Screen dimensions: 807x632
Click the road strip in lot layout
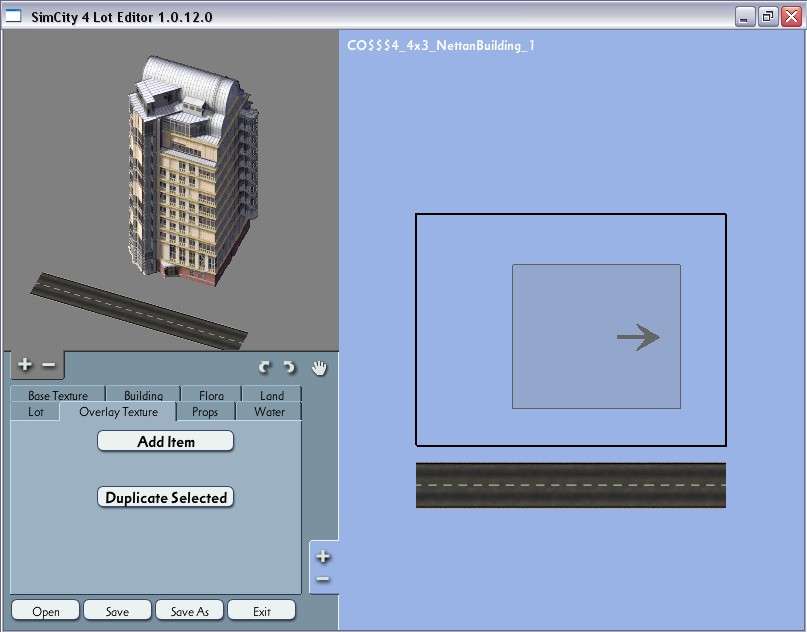571,485
